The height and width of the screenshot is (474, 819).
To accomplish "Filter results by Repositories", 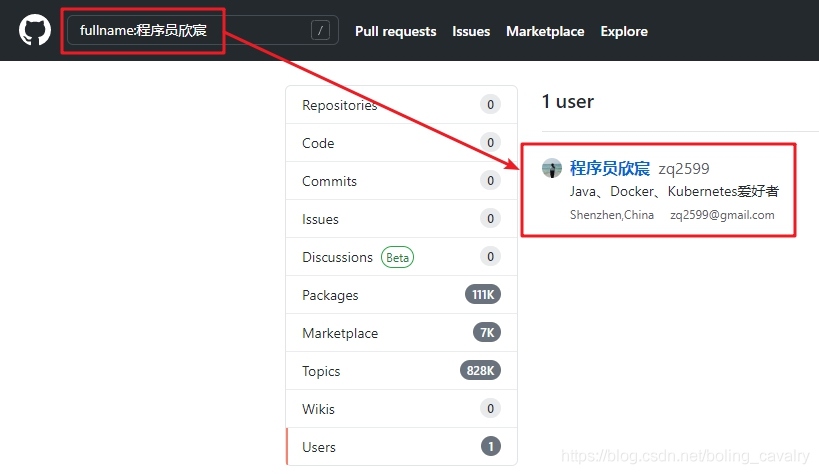I will pos(401,105).
